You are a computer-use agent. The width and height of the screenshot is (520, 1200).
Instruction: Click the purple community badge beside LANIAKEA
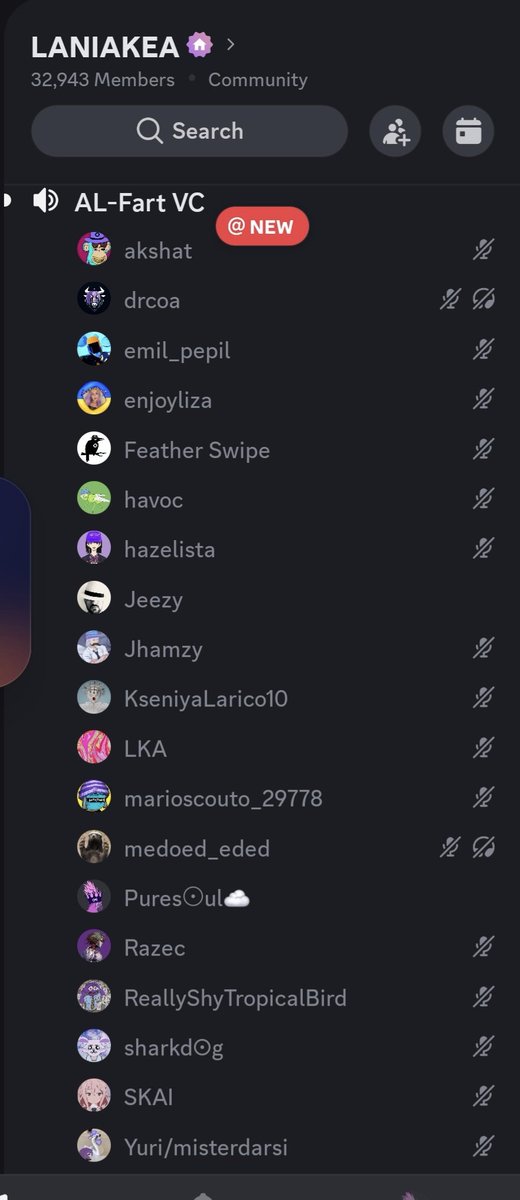point(200,45)
